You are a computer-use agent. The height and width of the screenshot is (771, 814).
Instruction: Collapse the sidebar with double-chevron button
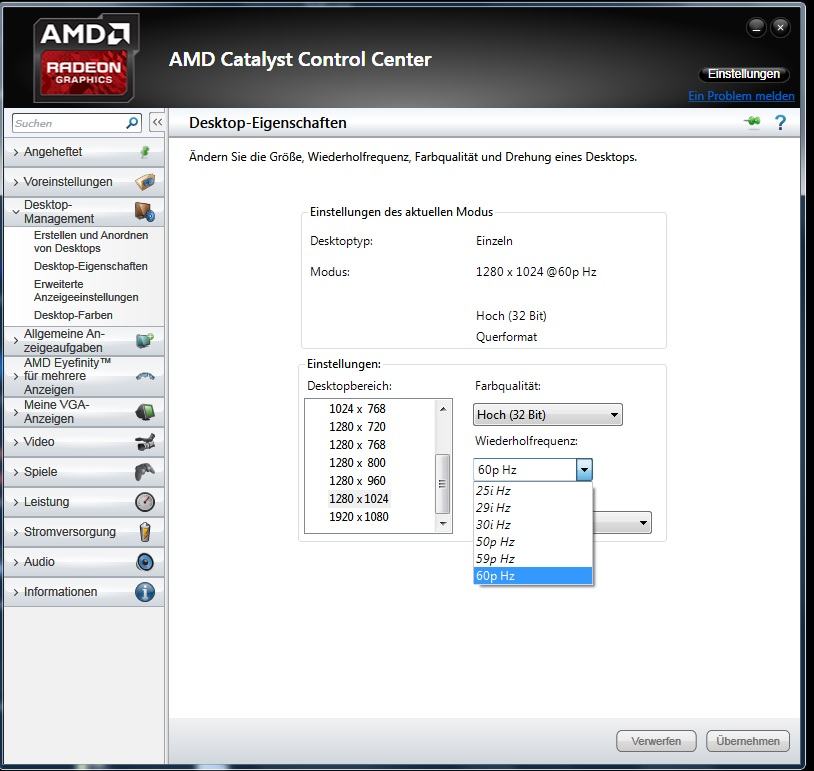[157, 123]
